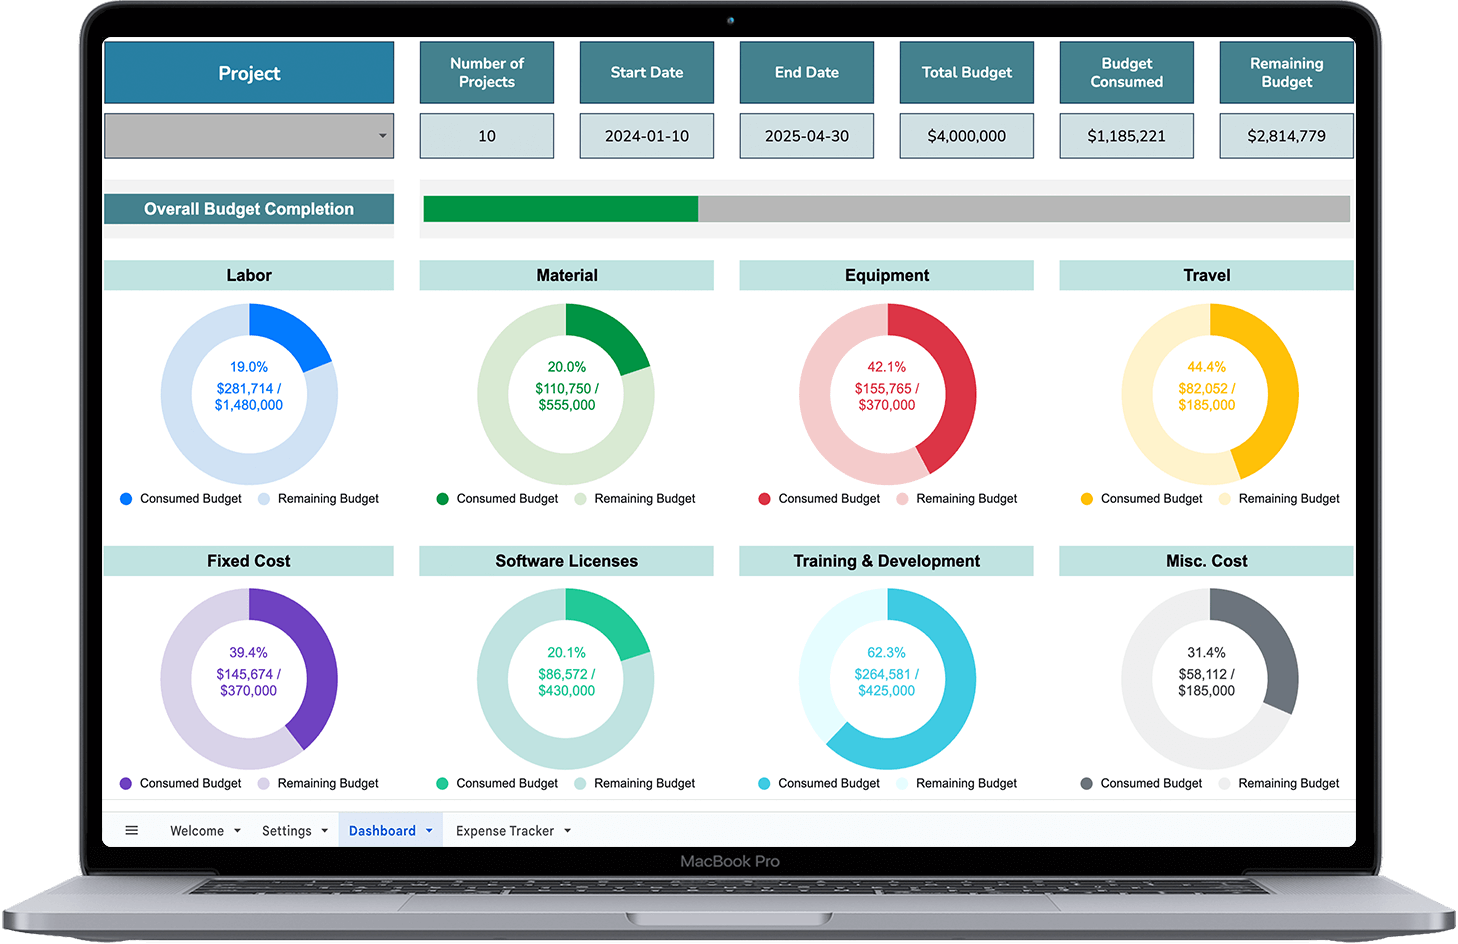Click the grey Misc. Cost Consumed legend dot
The height and width of the screenshot is (944, 1458).
pyautogui.click(x=1086, y=784)
